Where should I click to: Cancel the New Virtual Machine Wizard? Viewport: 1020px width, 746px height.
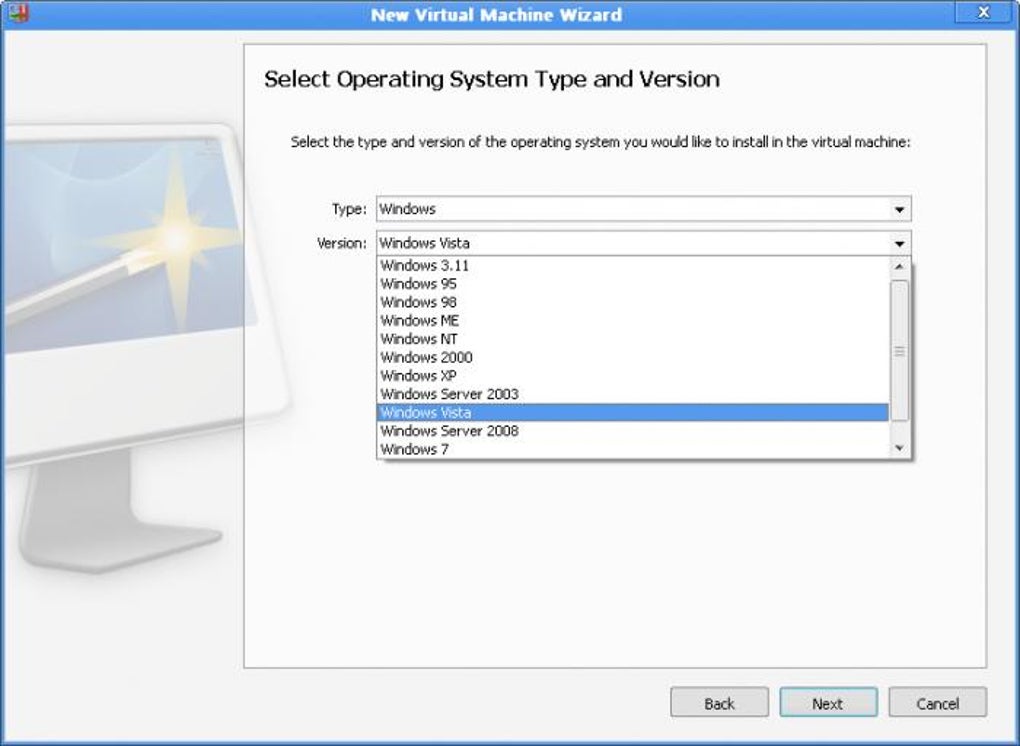coord(937,702)
